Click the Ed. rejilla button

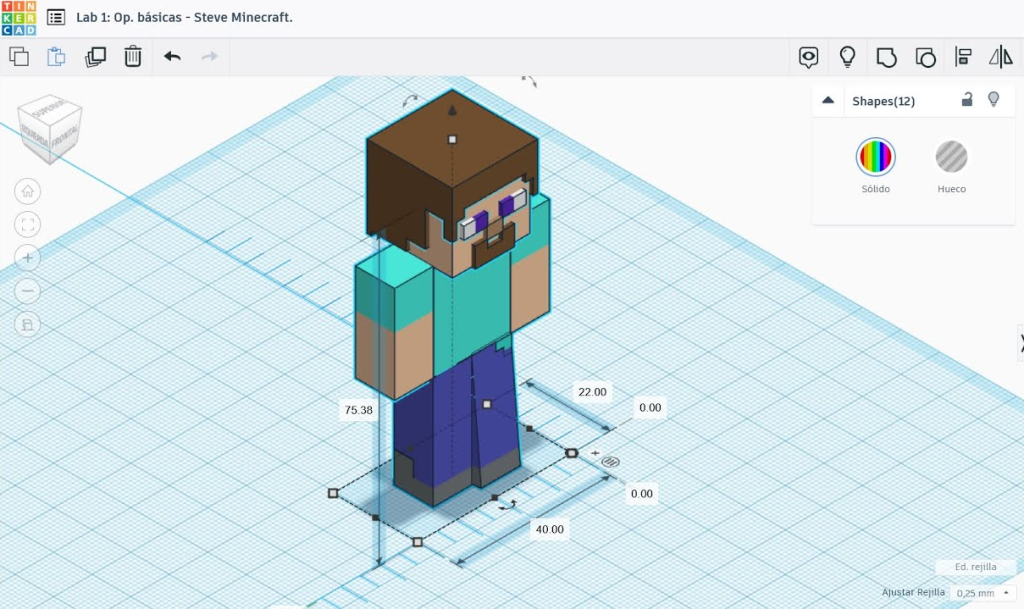976,567
